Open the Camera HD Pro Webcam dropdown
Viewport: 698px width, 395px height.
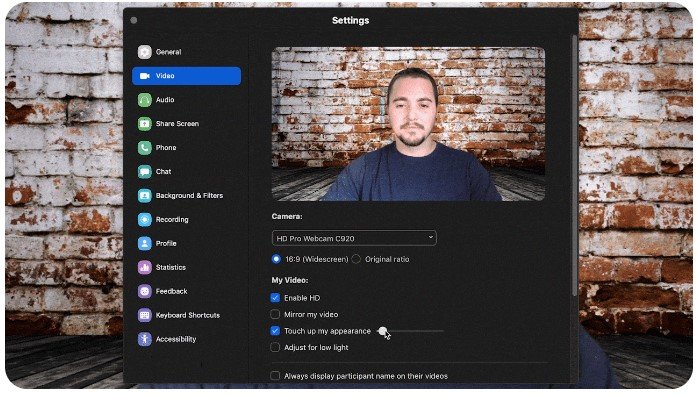click(354, 238)
